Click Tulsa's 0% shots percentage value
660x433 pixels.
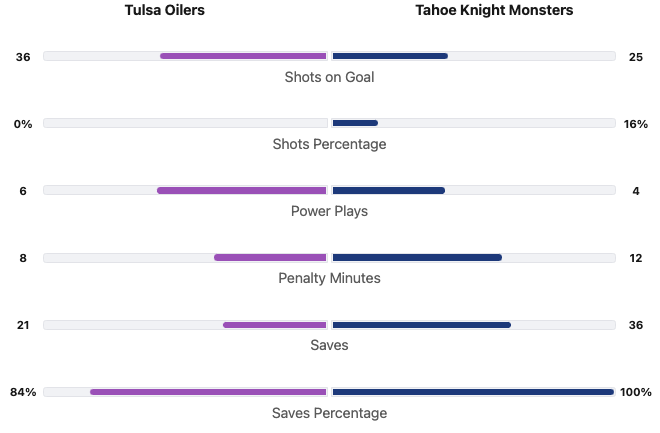coord(23,124)
